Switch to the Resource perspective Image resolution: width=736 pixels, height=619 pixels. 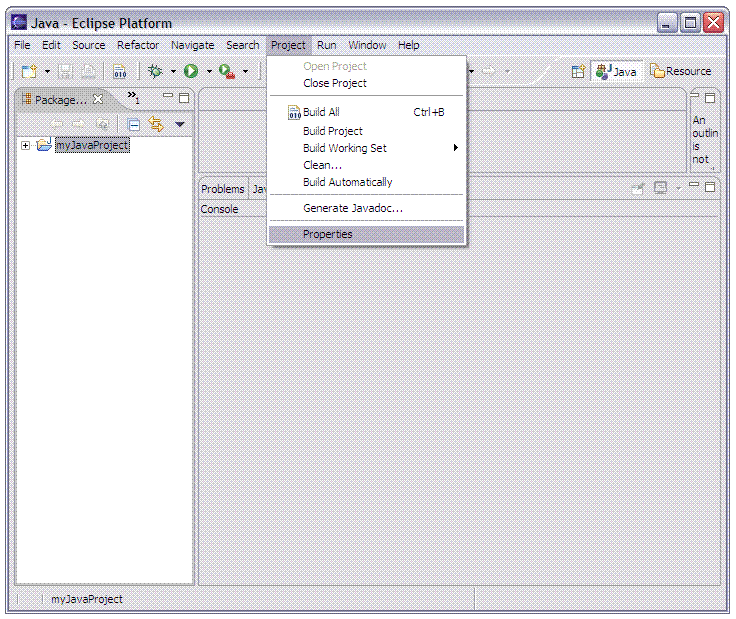(681, 71)
